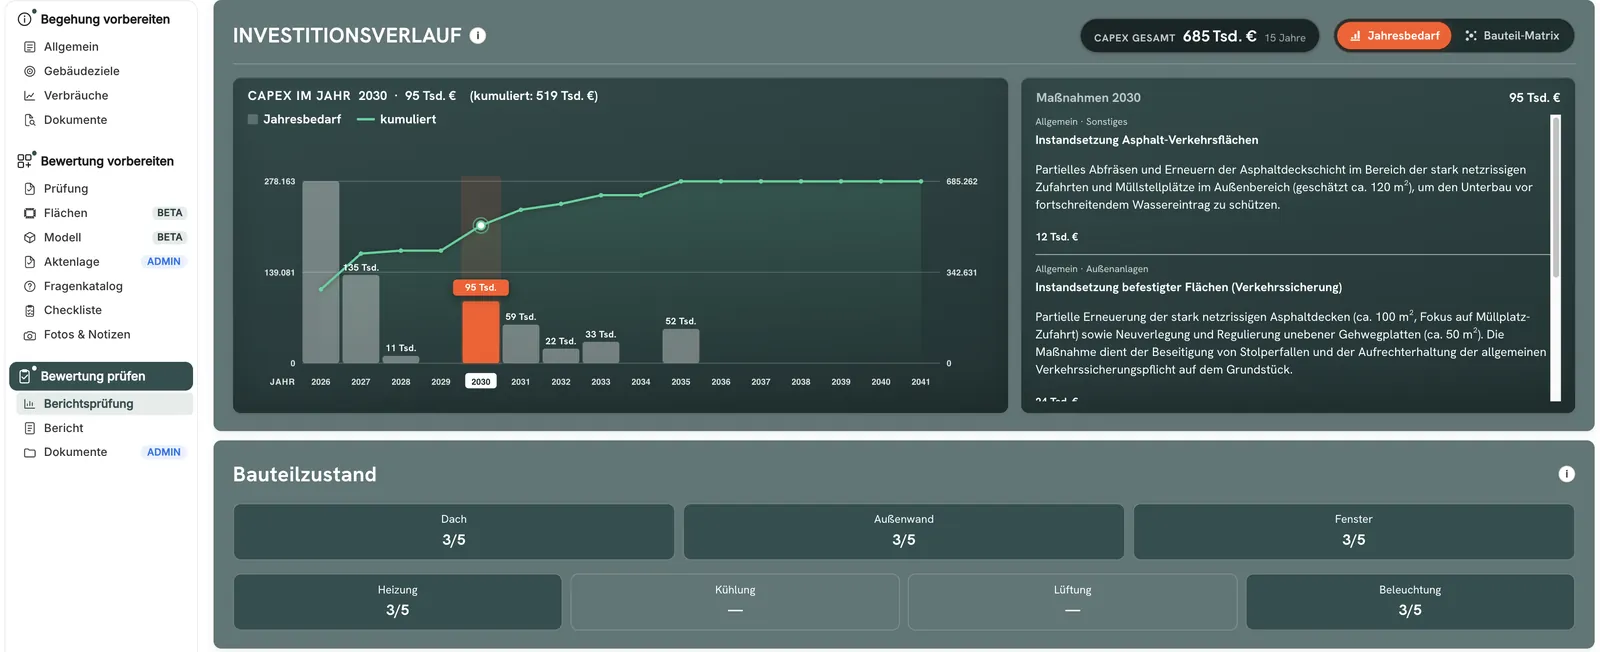Toggle the kumuliert legend line
This screenshot has width=1600, height=652.
tap(396, 119)
